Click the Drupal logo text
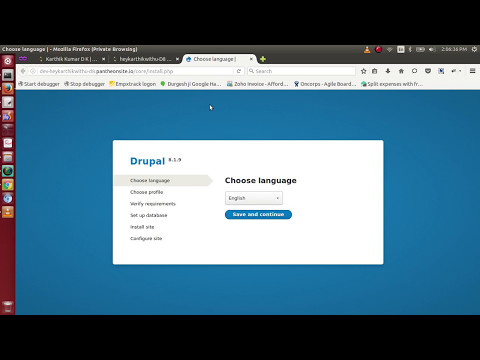 [x=147, y=161]
